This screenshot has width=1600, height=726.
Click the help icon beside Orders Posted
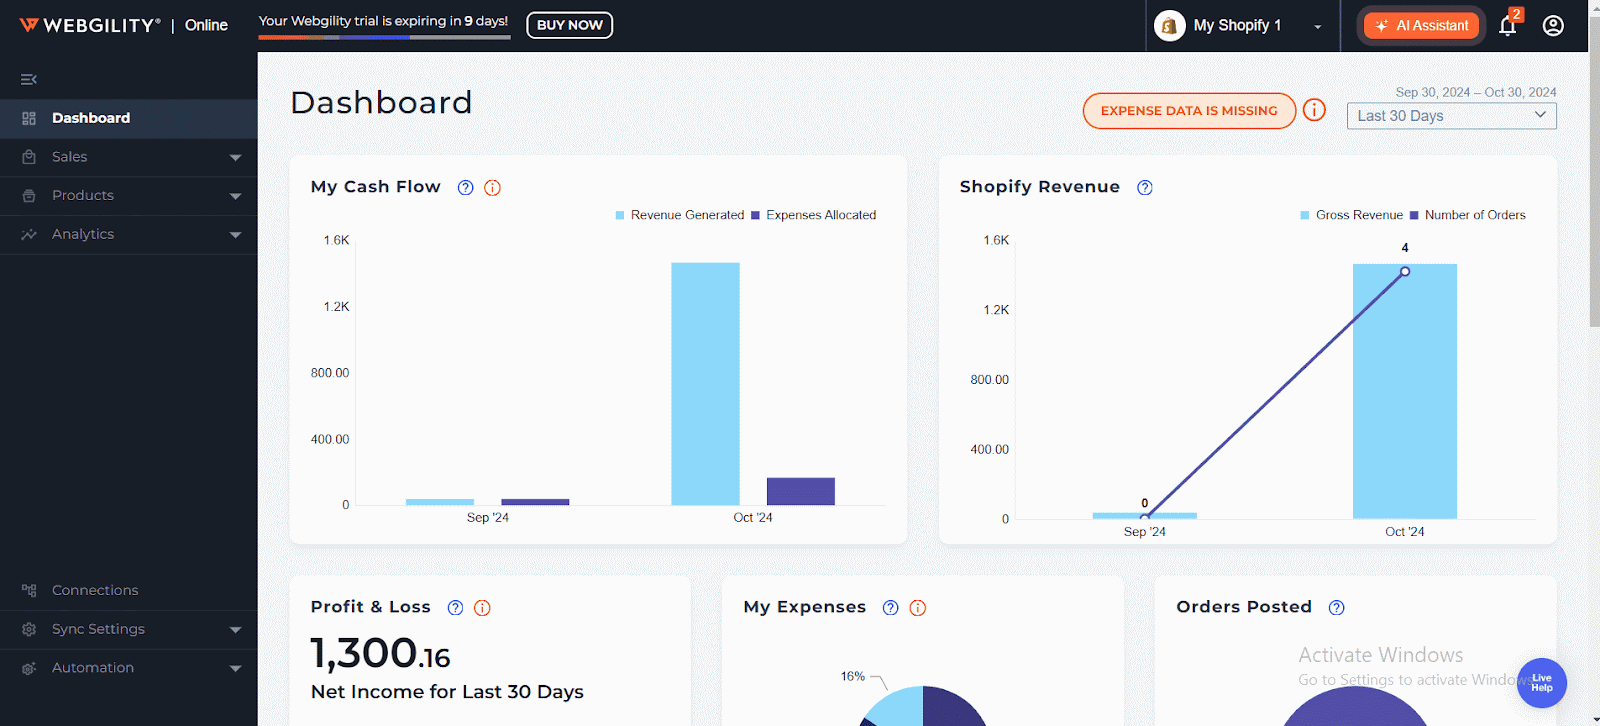1336,608
